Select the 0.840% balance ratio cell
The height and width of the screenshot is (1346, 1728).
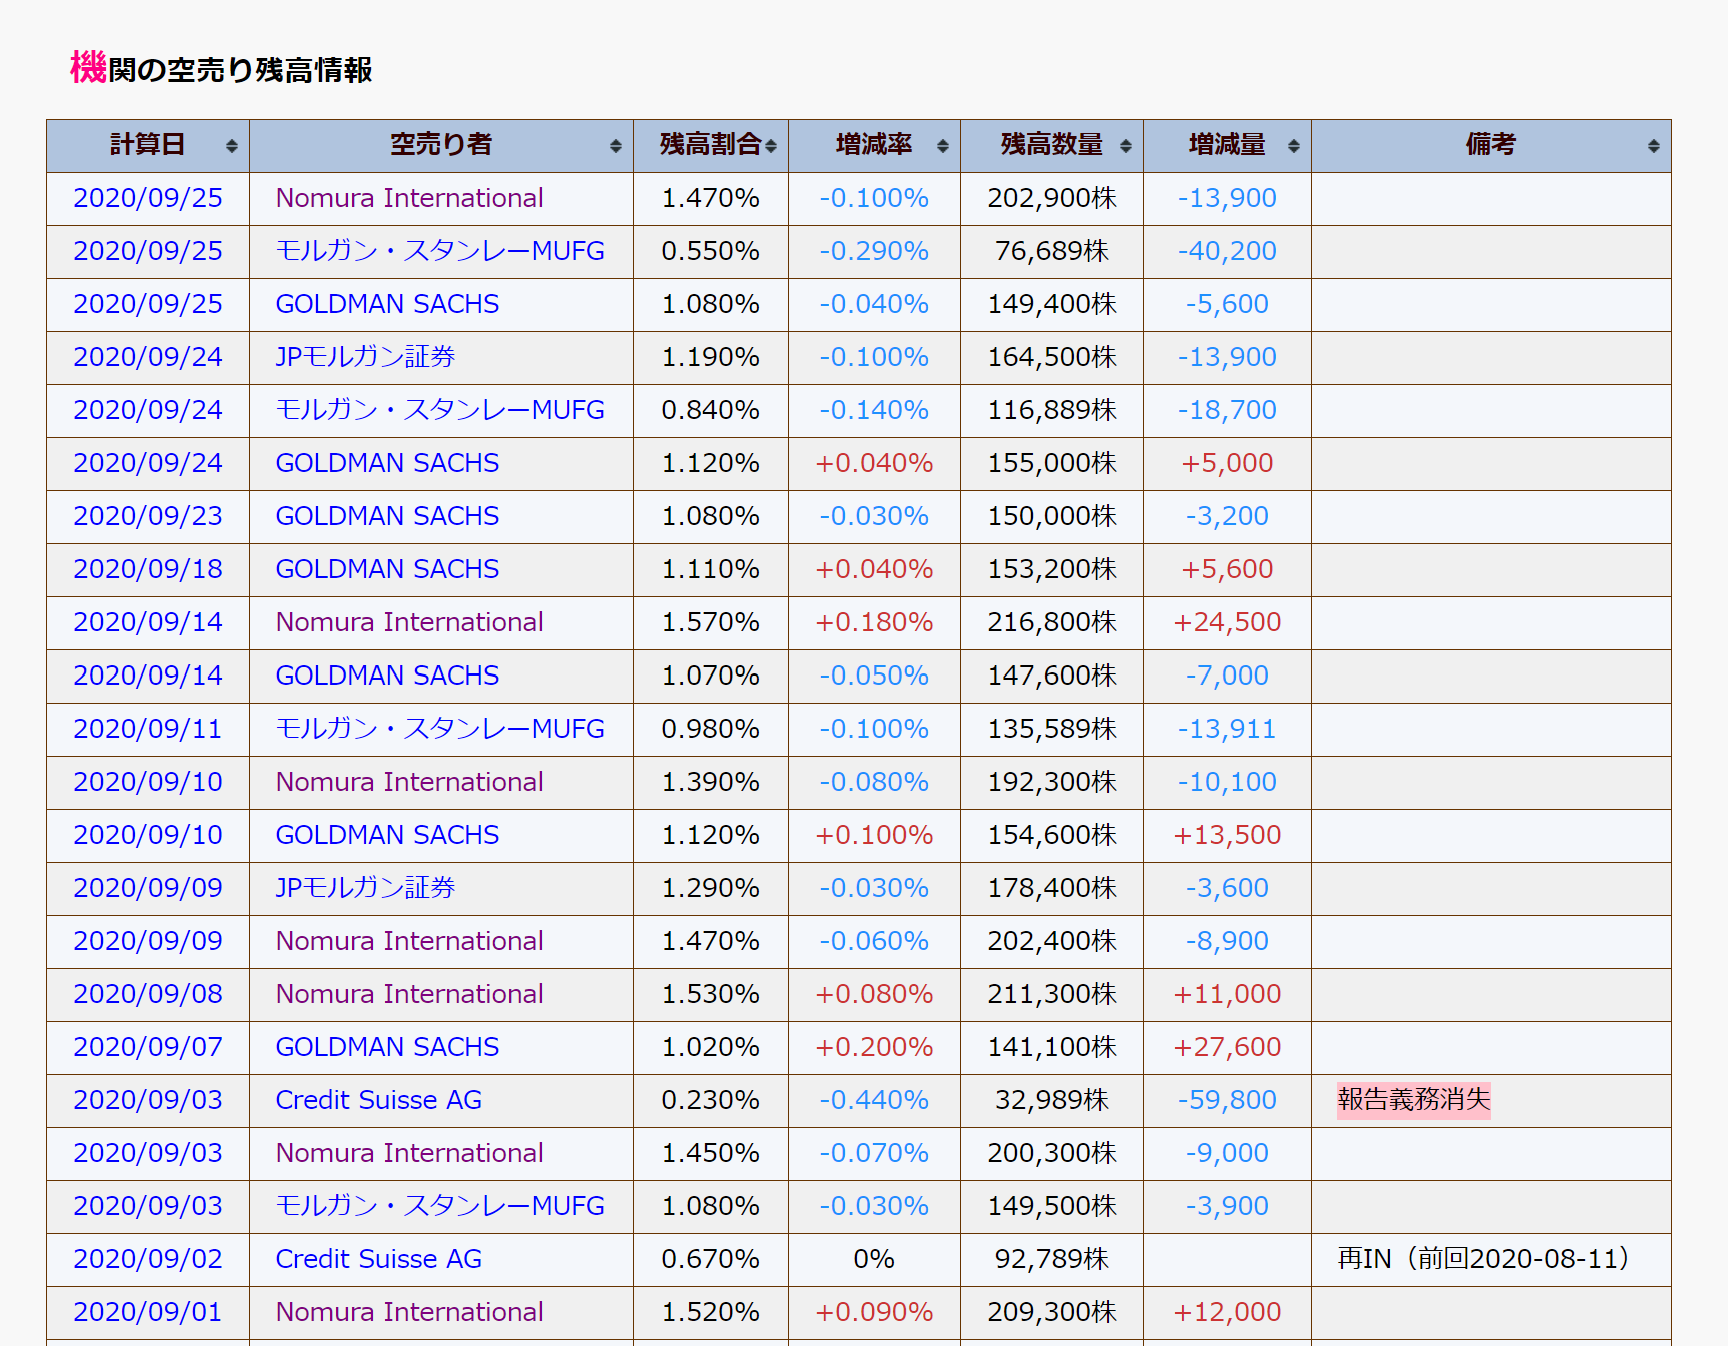pyautogui.click(x=711, y=410)
